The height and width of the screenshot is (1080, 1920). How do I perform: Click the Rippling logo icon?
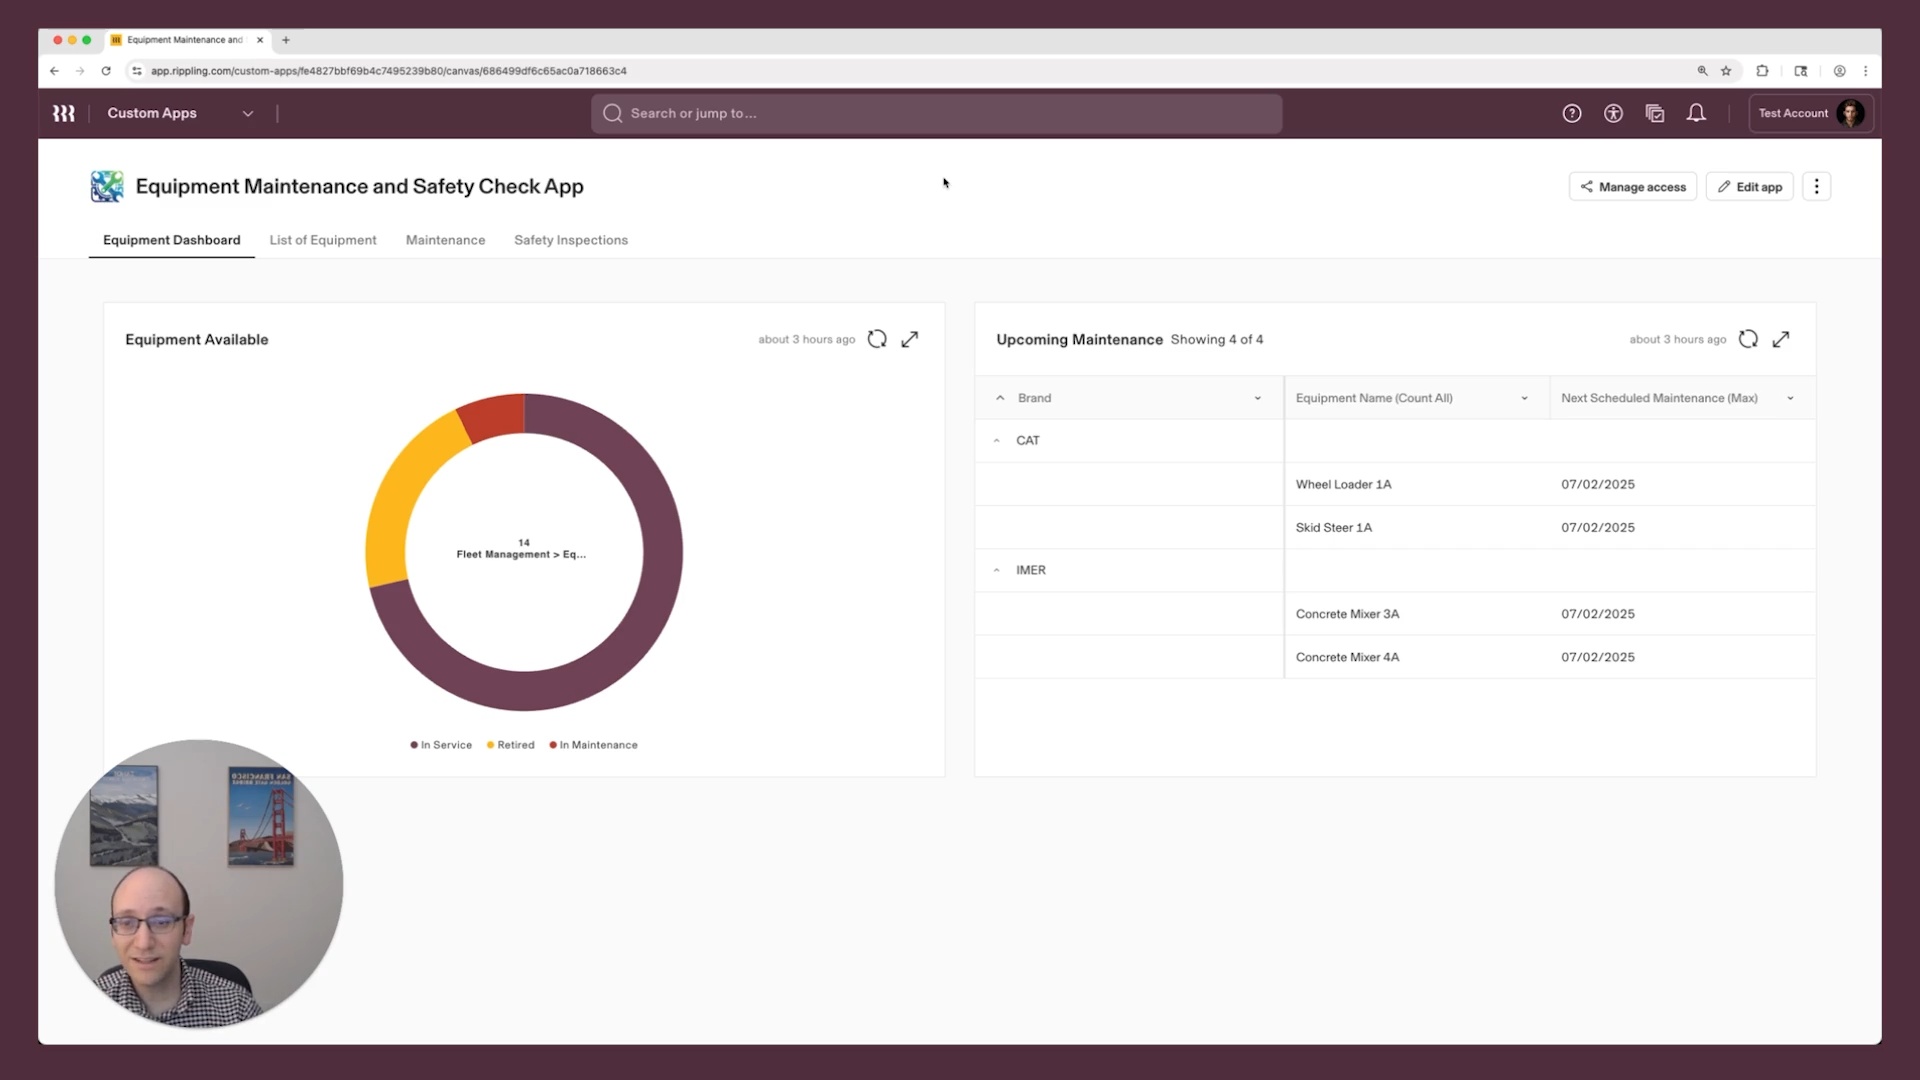pos(64,114)
